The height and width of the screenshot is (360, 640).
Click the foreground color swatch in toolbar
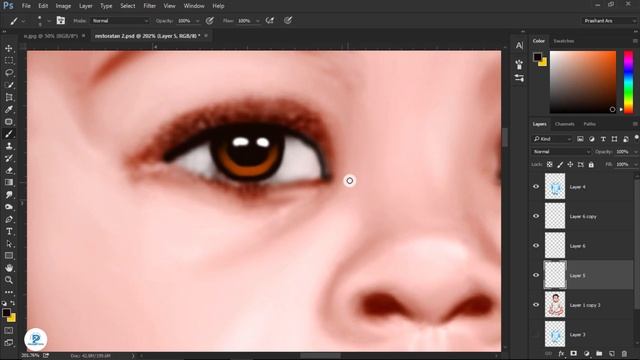[x=6, y=313]
